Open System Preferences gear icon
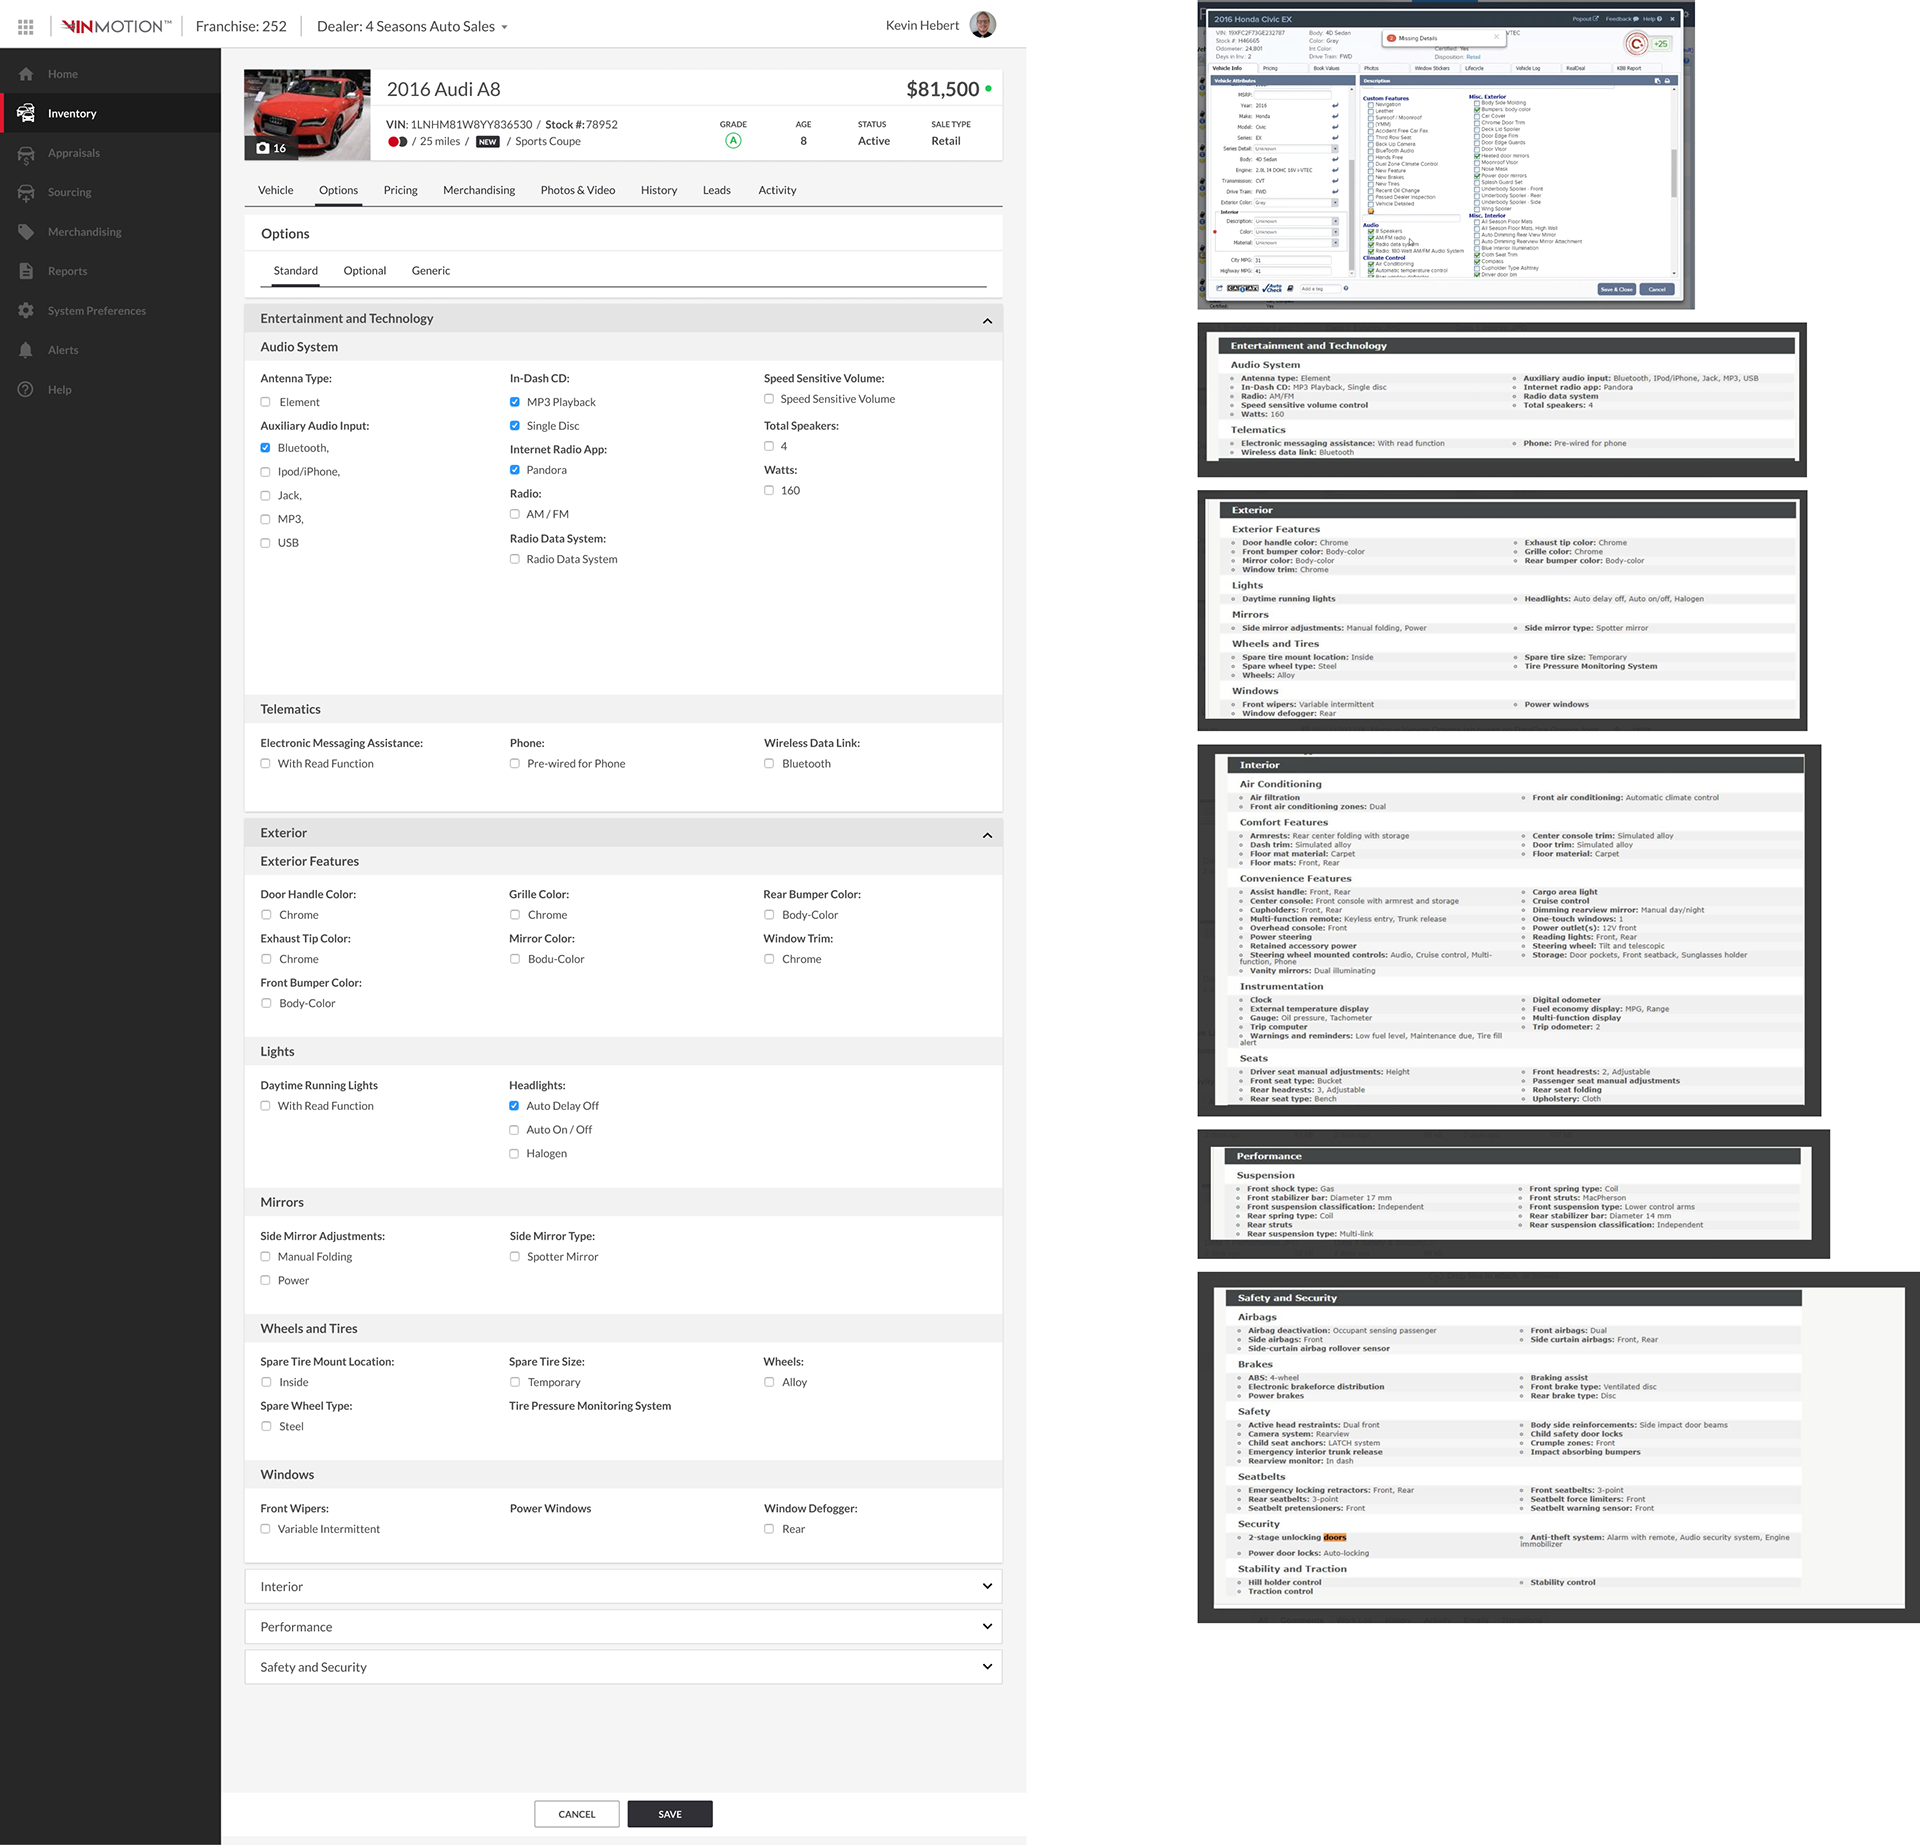The image size is (1920, 1845). [x=26, y=311]
